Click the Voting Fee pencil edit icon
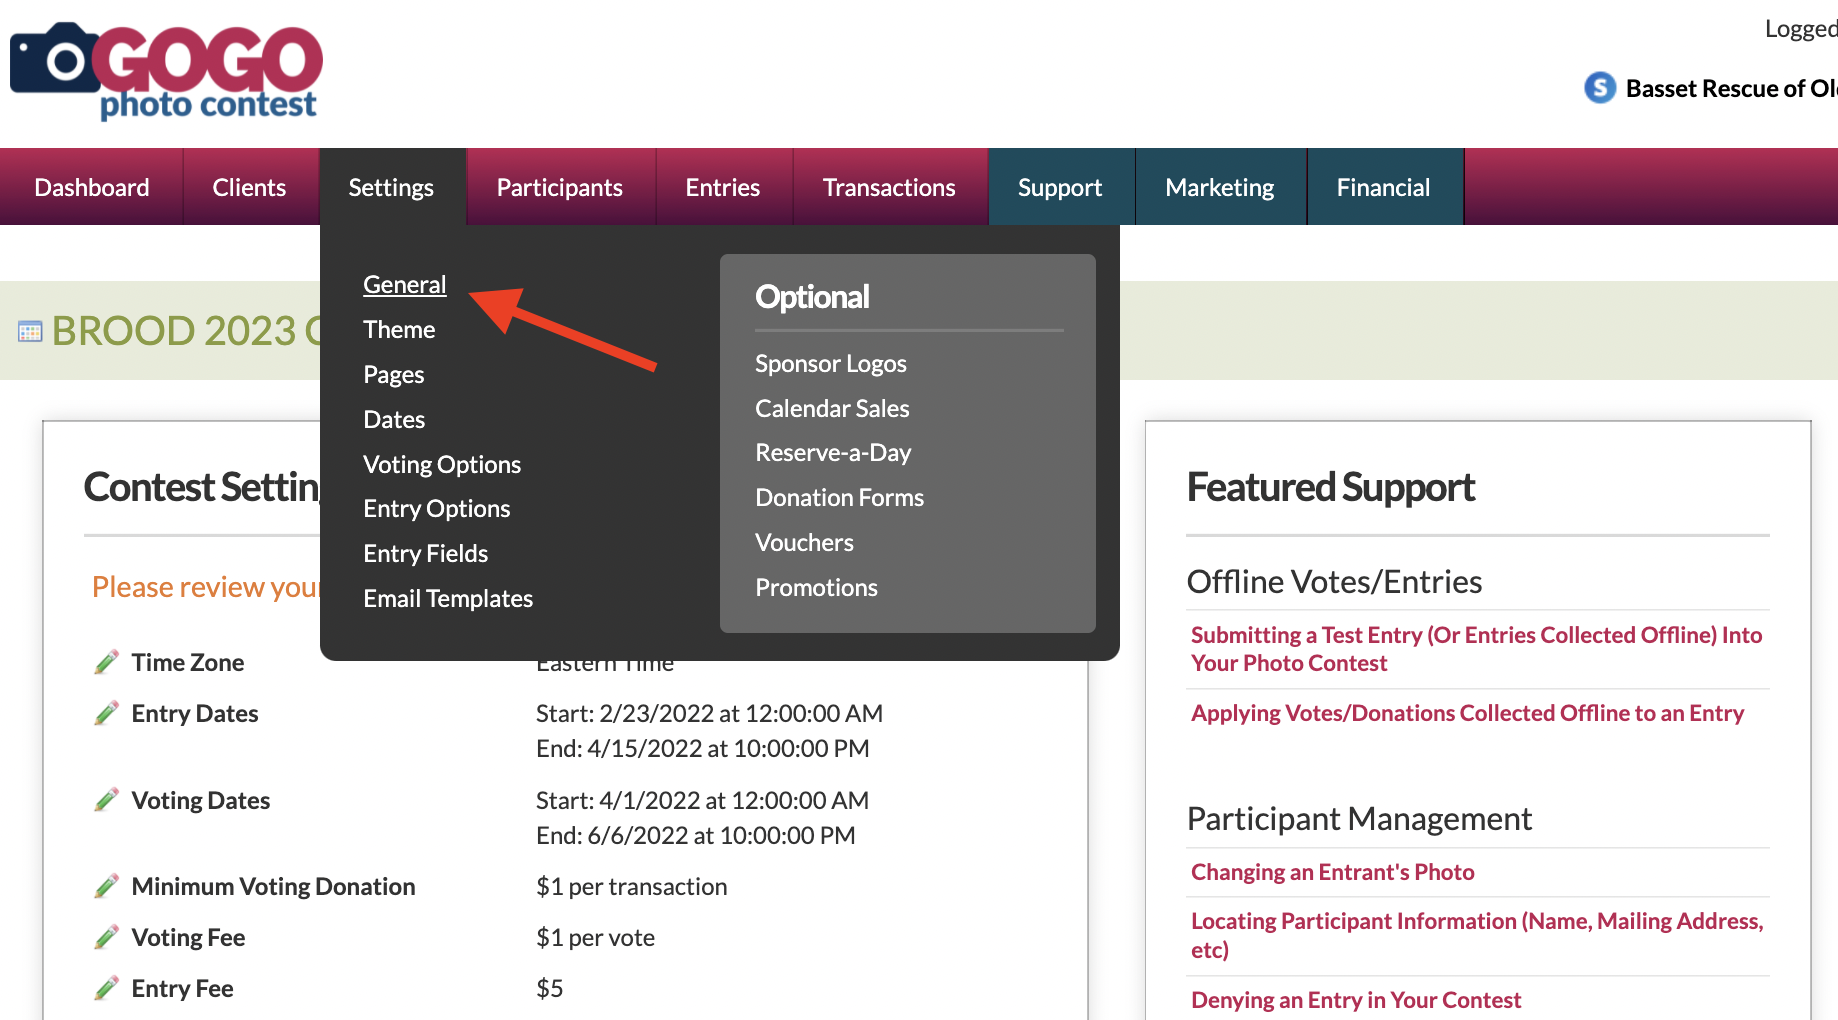Viewport: 1838px width, 1020px height. click(x=106, y=937)
